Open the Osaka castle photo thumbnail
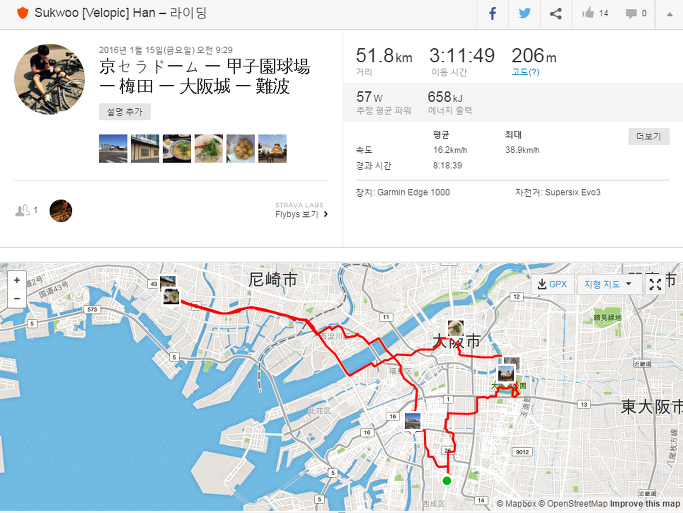This screenshot has height=513, width=683. [272, 148]
